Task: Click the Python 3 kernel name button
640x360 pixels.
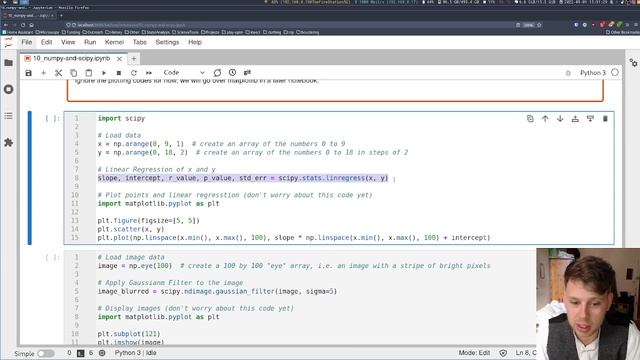Action: coord(593,73)
